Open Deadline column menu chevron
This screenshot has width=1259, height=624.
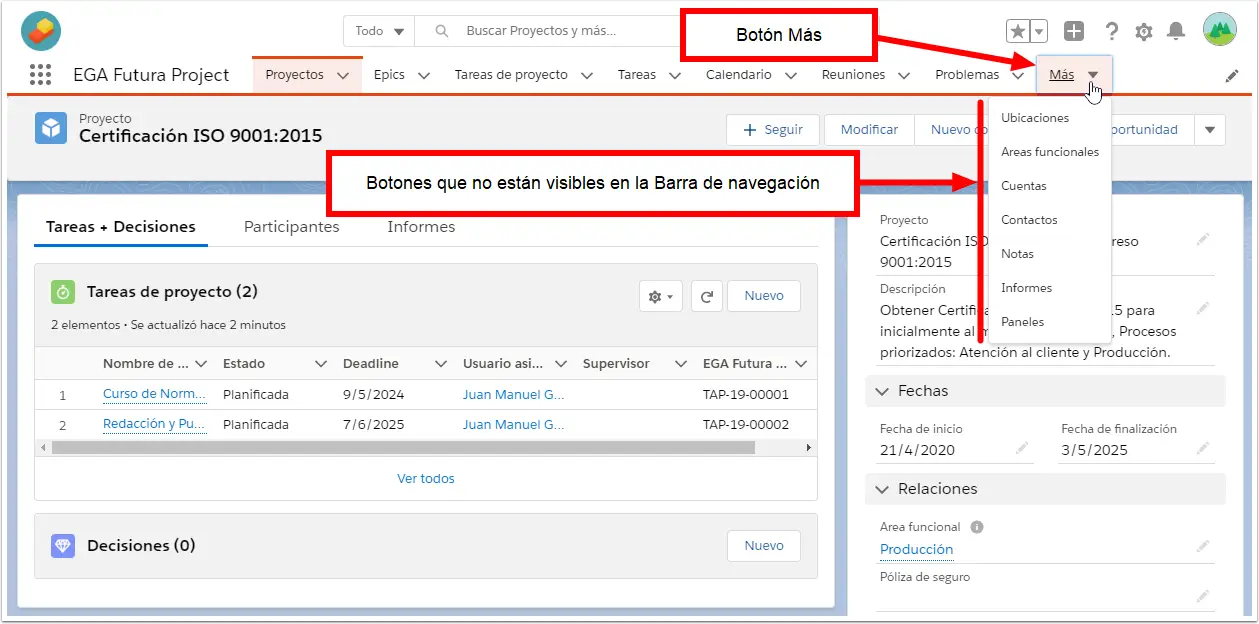[x=441, y=364]
